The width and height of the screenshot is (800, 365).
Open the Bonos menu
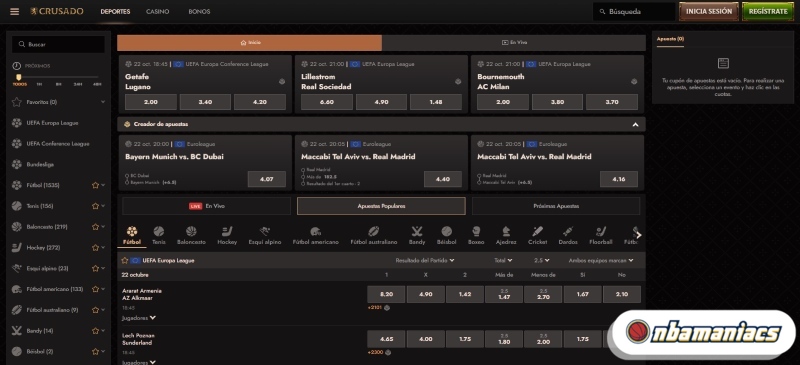(199, 11)
